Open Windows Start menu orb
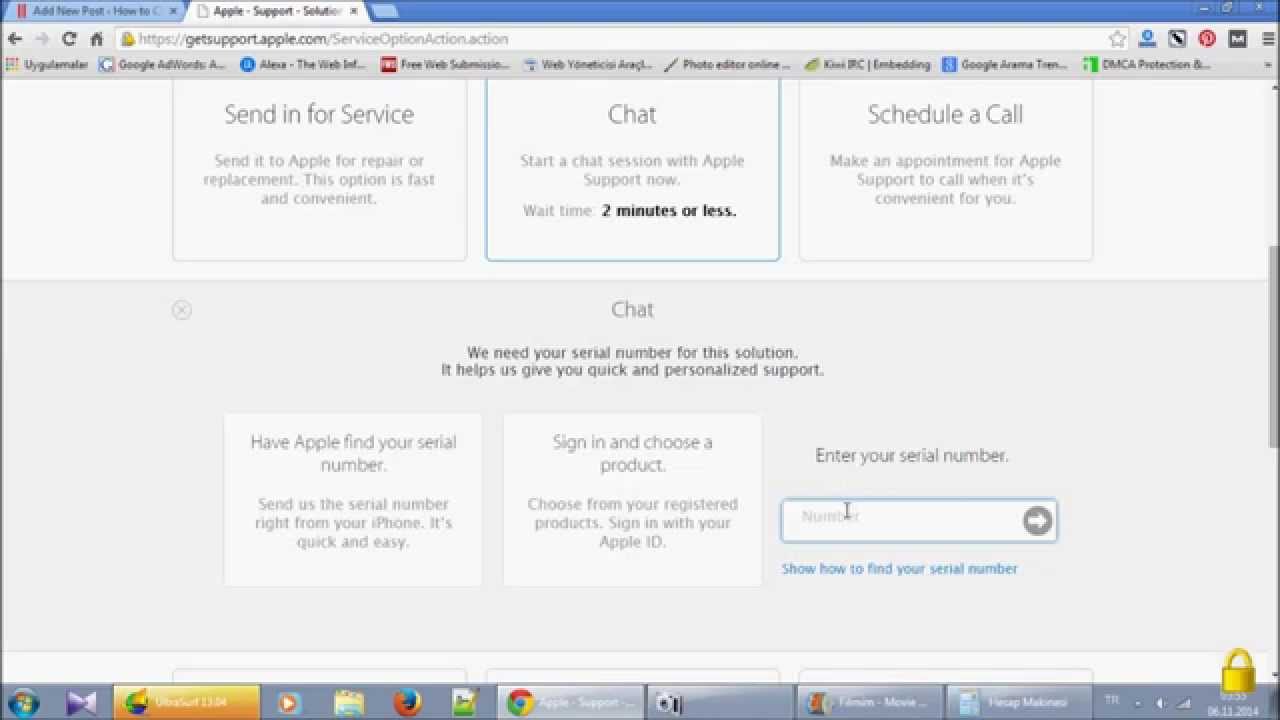1280x720 pixels. pos(24,702)
